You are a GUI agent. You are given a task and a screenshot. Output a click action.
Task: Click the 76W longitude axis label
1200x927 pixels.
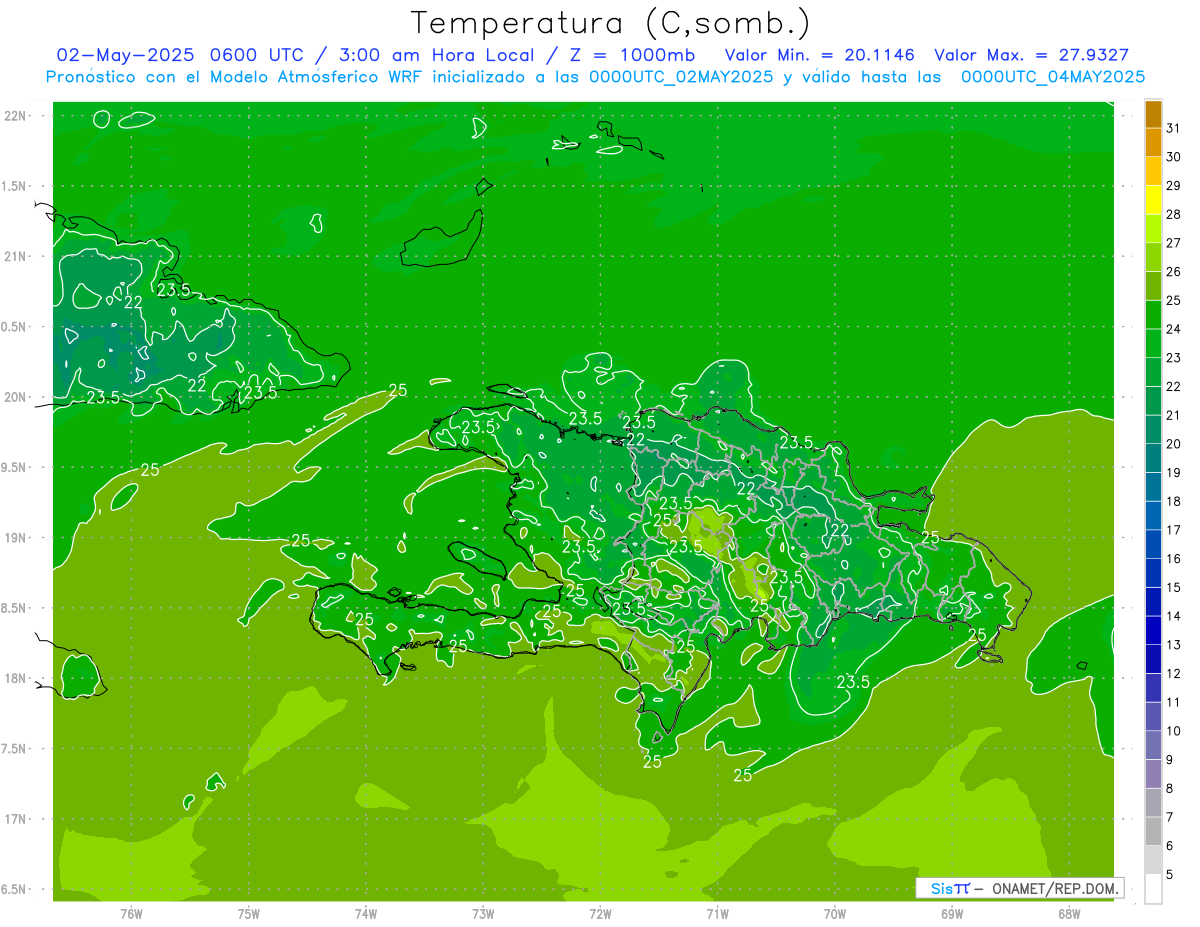131,914
